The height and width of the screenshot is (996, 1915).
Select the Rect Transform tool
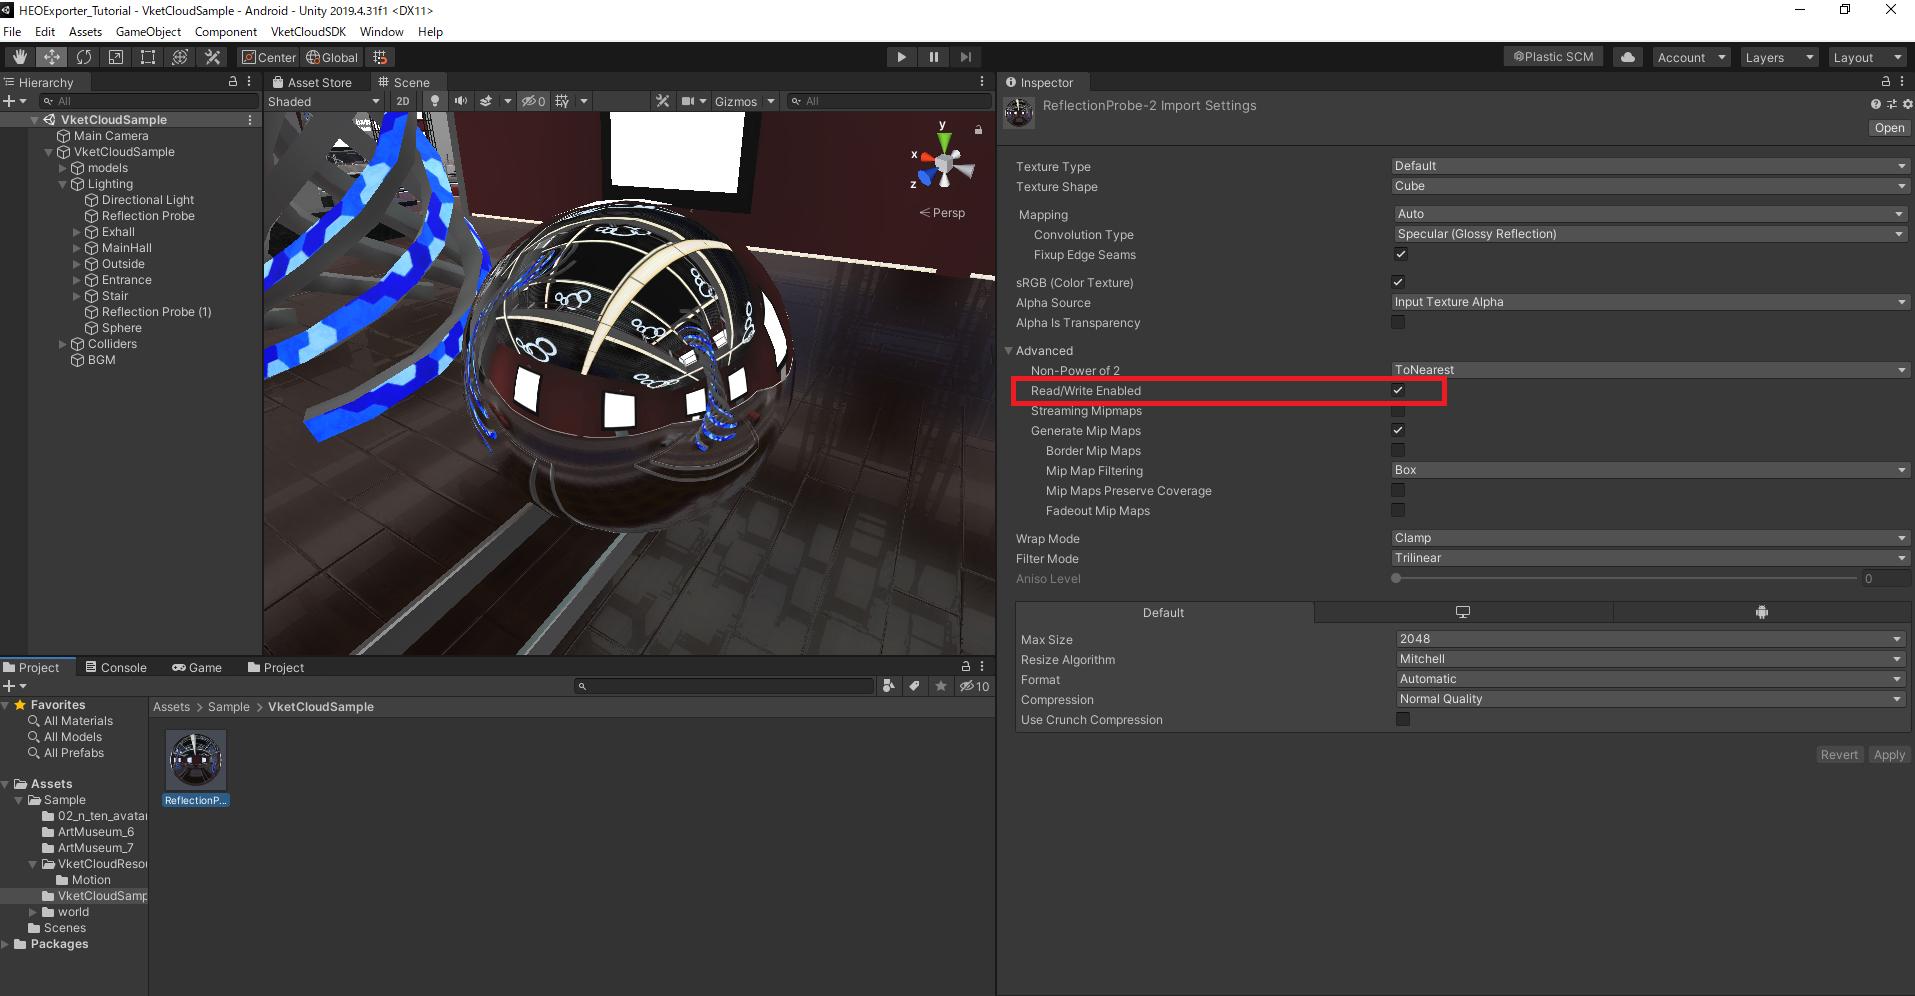tap(147, 57)
